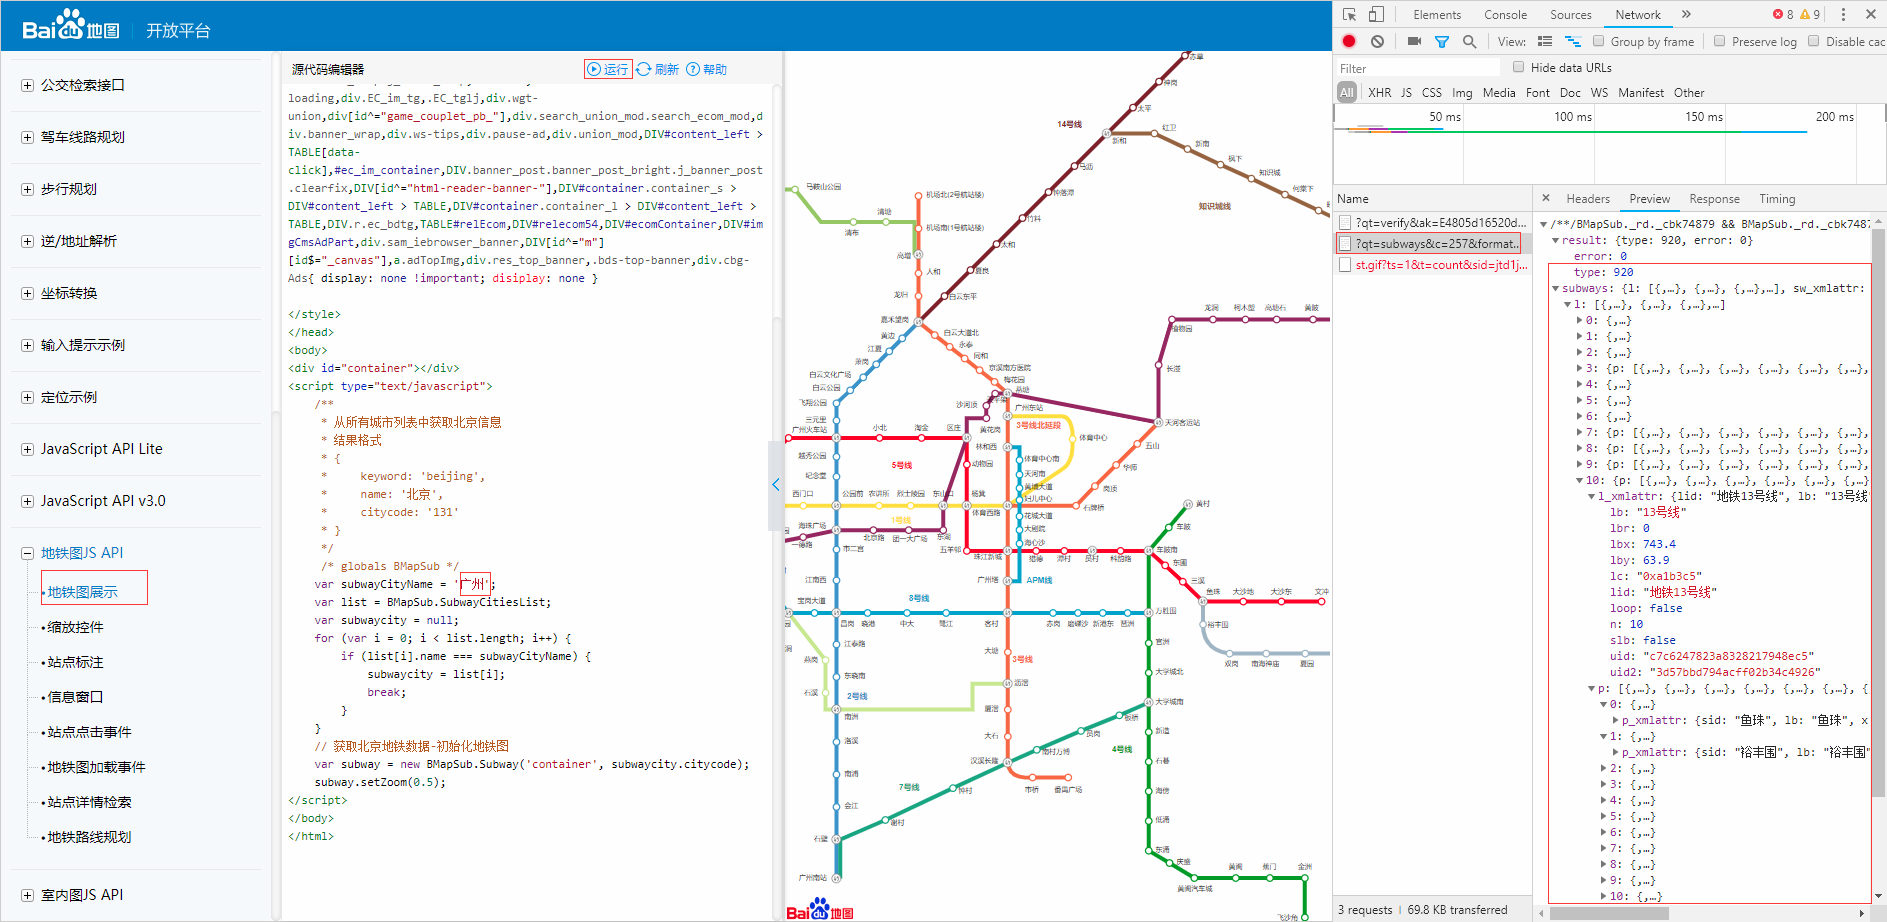
Task: Open network search with magnifier icon
Action: tap(1469, 41)
